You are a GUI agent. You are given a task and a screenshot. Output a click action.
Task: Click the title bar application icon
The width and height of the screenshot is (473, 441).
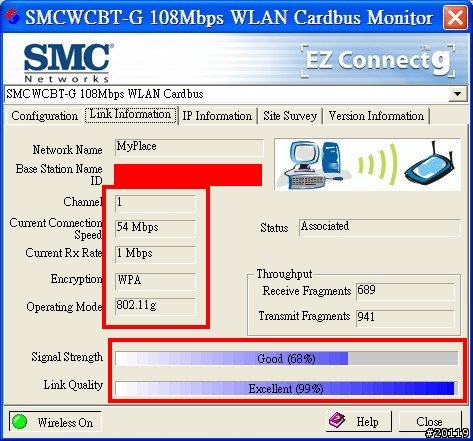(13, 17)
